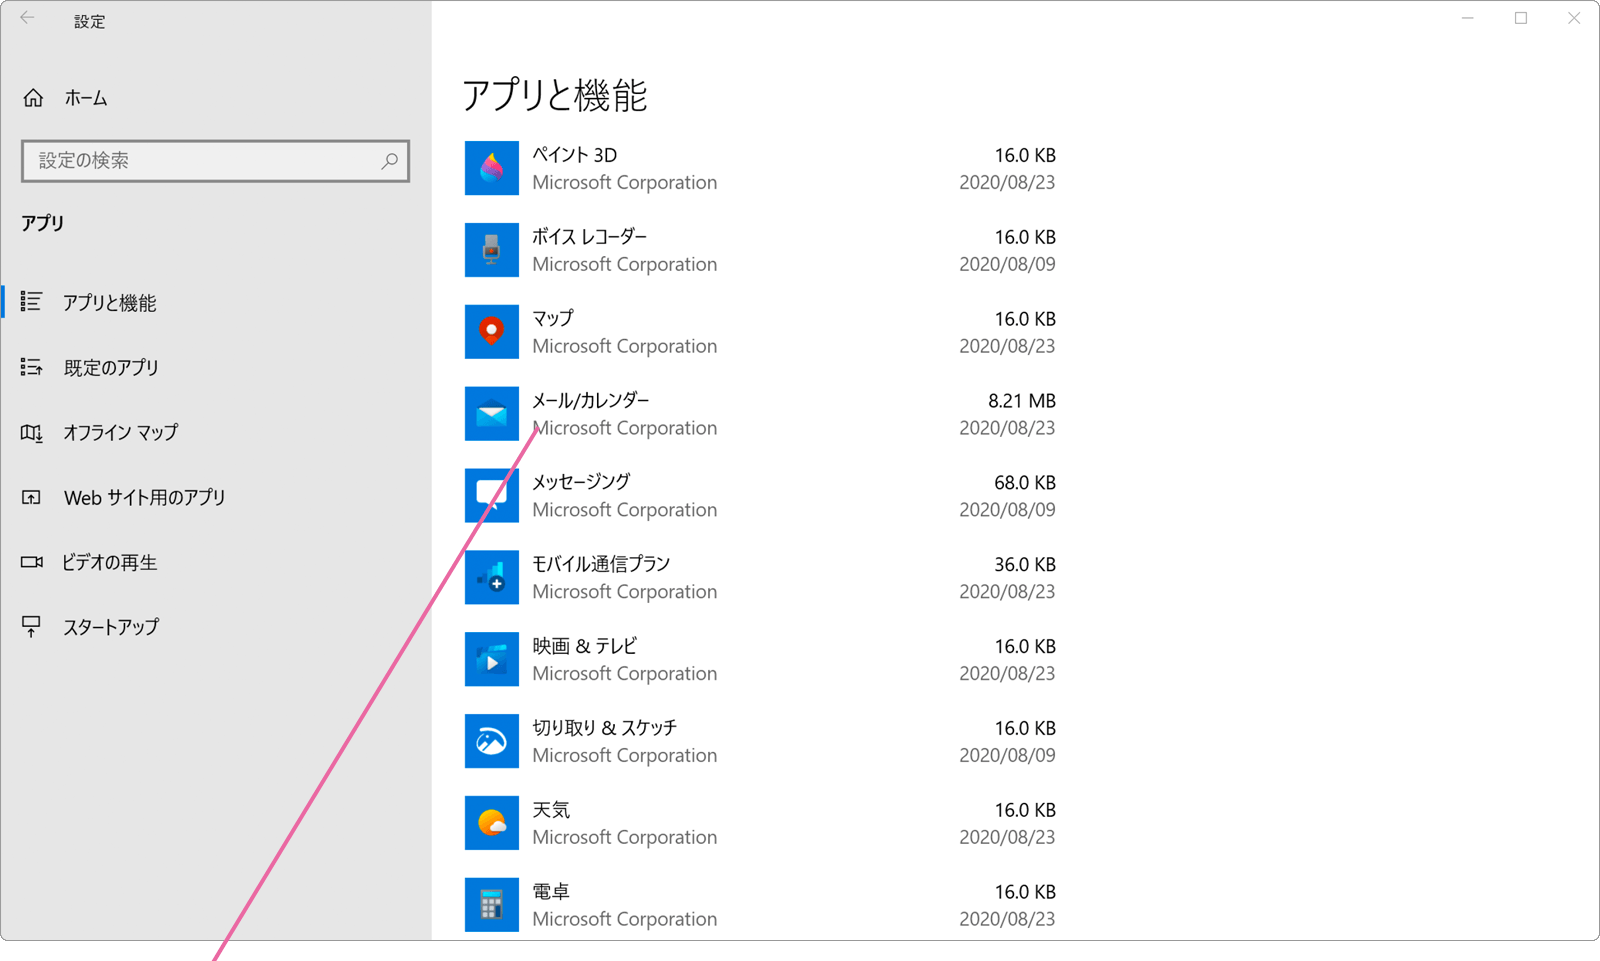Click the 36.0 KB size value
Viewport: 1600px width, 961px height.
pyautogui.click(x=1025, y=565)
